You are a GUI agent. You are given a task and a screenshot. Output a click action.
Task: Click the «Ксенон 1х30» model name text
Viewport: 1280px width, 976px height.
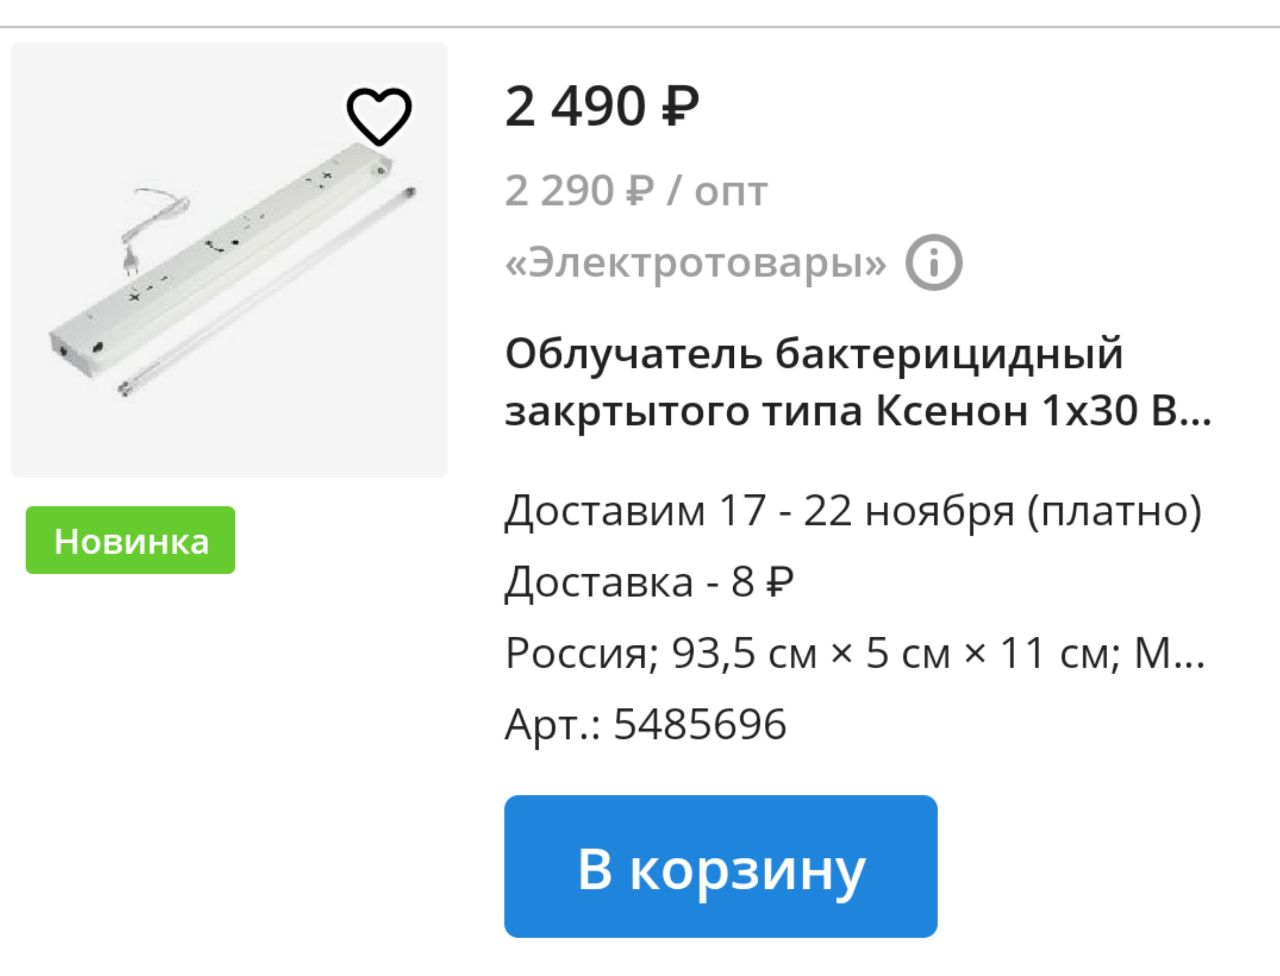coord(1007,411)
